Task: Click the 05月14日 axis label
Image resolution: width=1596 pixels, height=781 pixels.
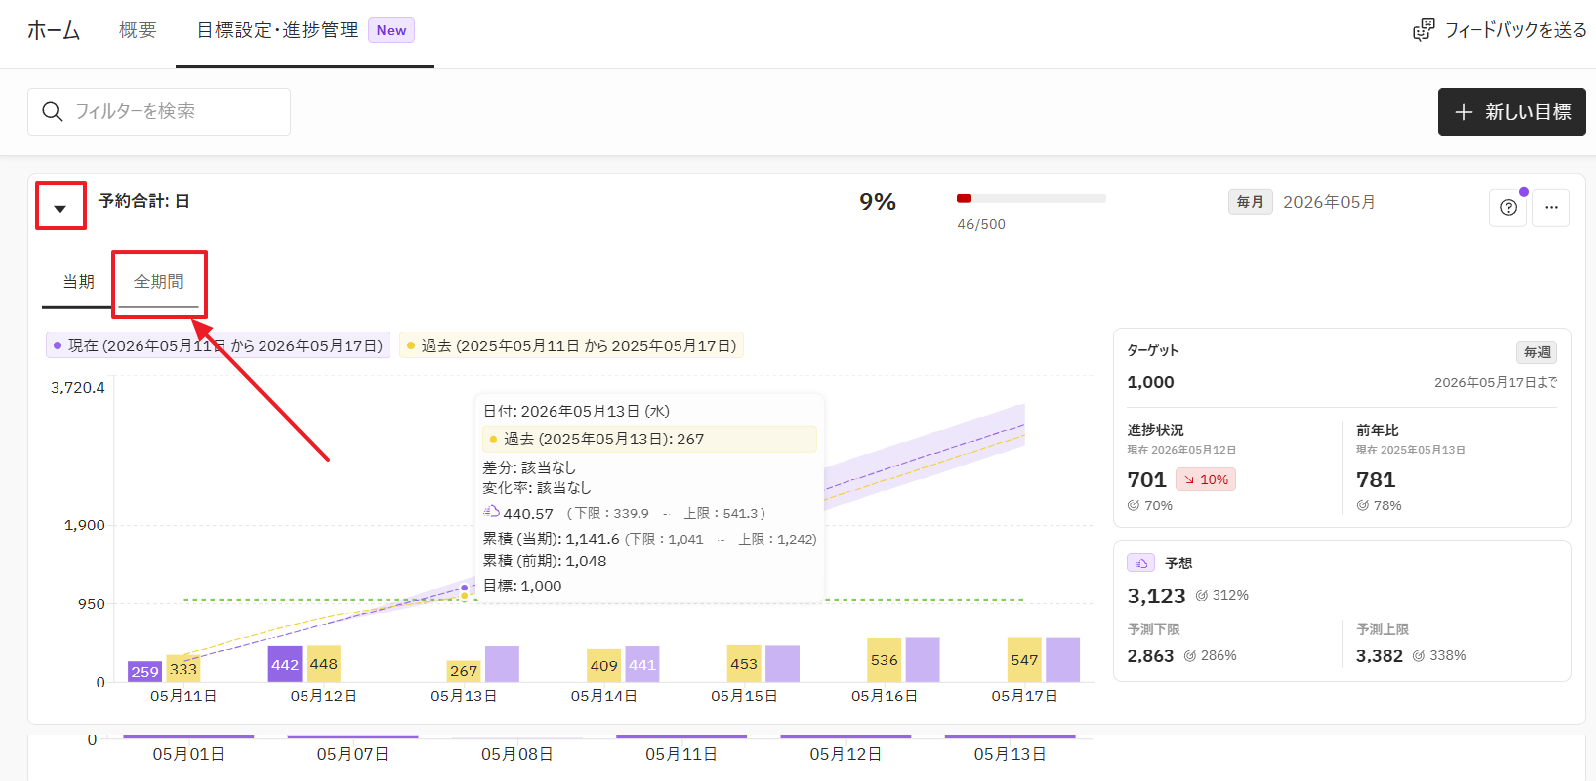Action: (604, 696)
